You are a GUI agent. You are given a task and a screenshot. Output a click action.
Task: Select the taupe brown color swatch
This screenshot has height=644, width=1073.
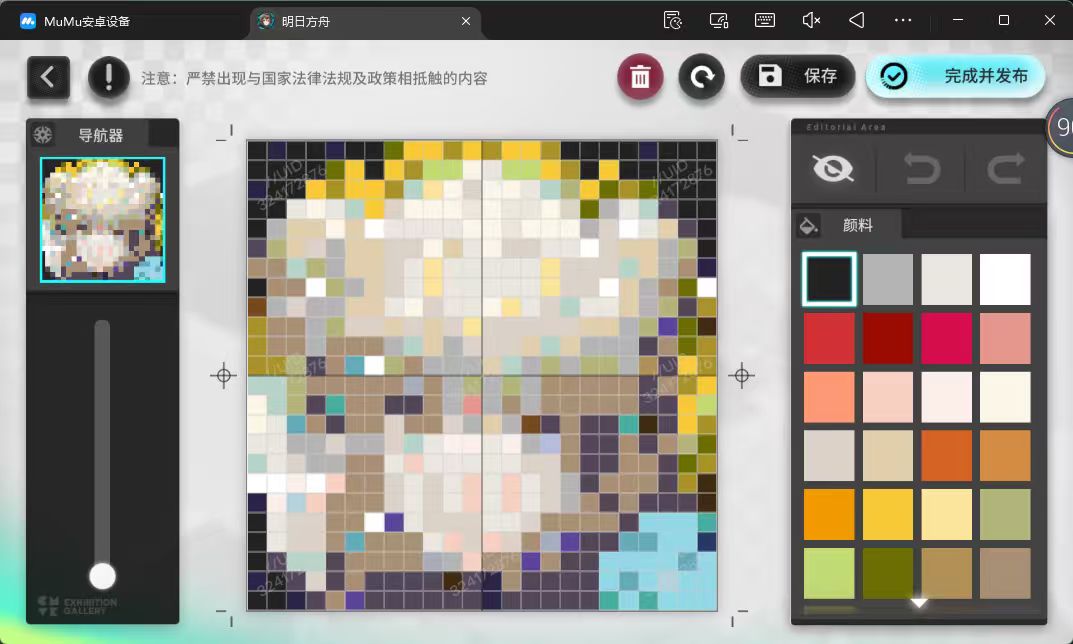[1005, 574]
